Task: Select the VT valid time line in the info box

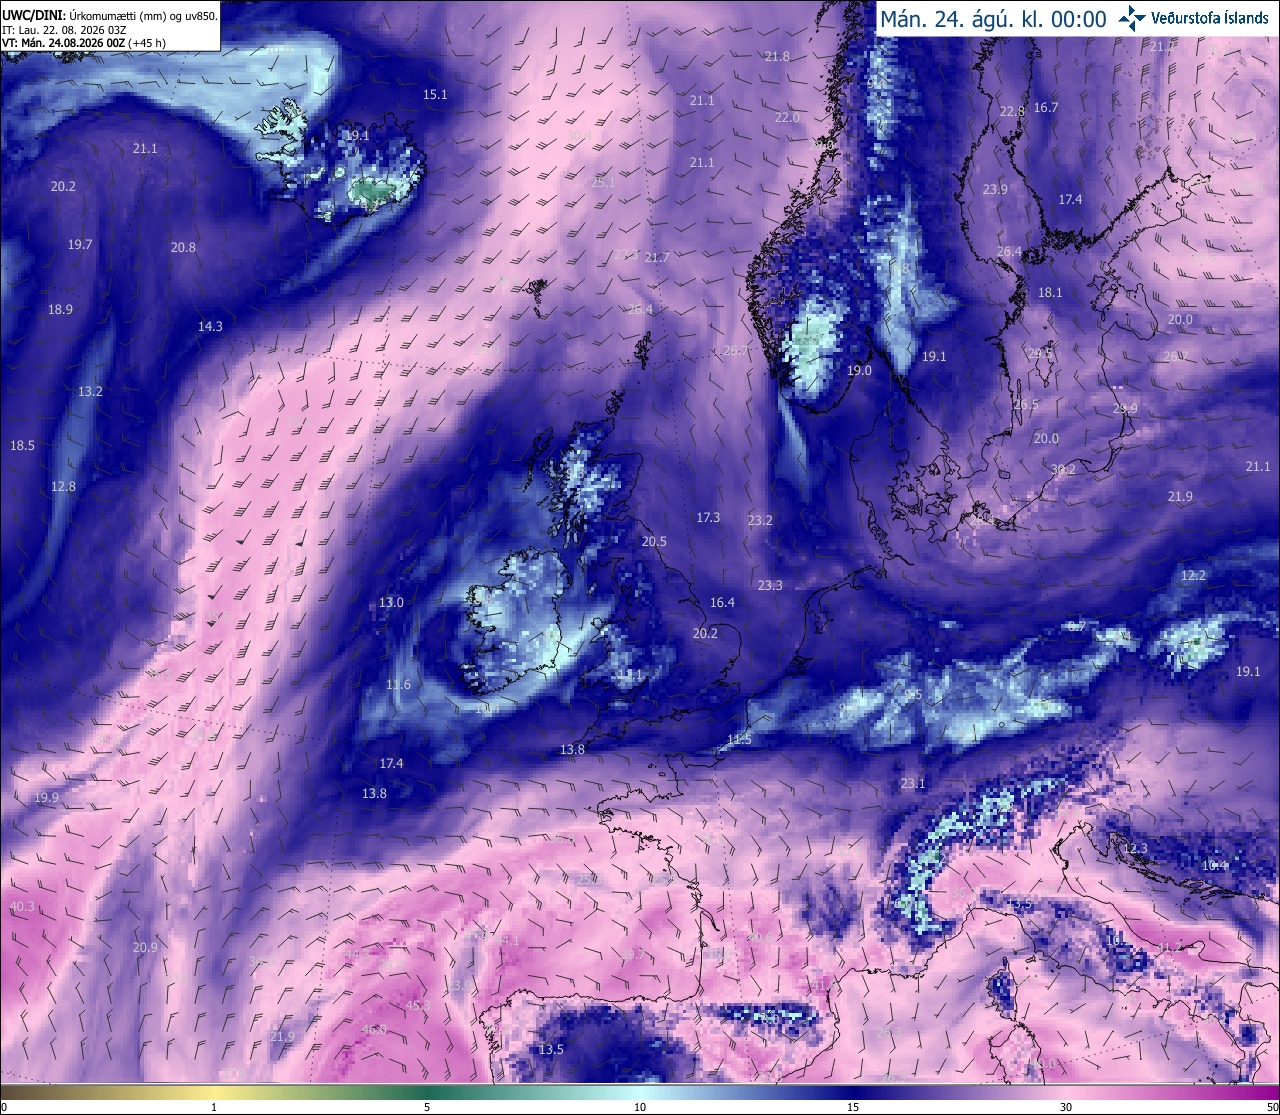Action: coord(84,43)
